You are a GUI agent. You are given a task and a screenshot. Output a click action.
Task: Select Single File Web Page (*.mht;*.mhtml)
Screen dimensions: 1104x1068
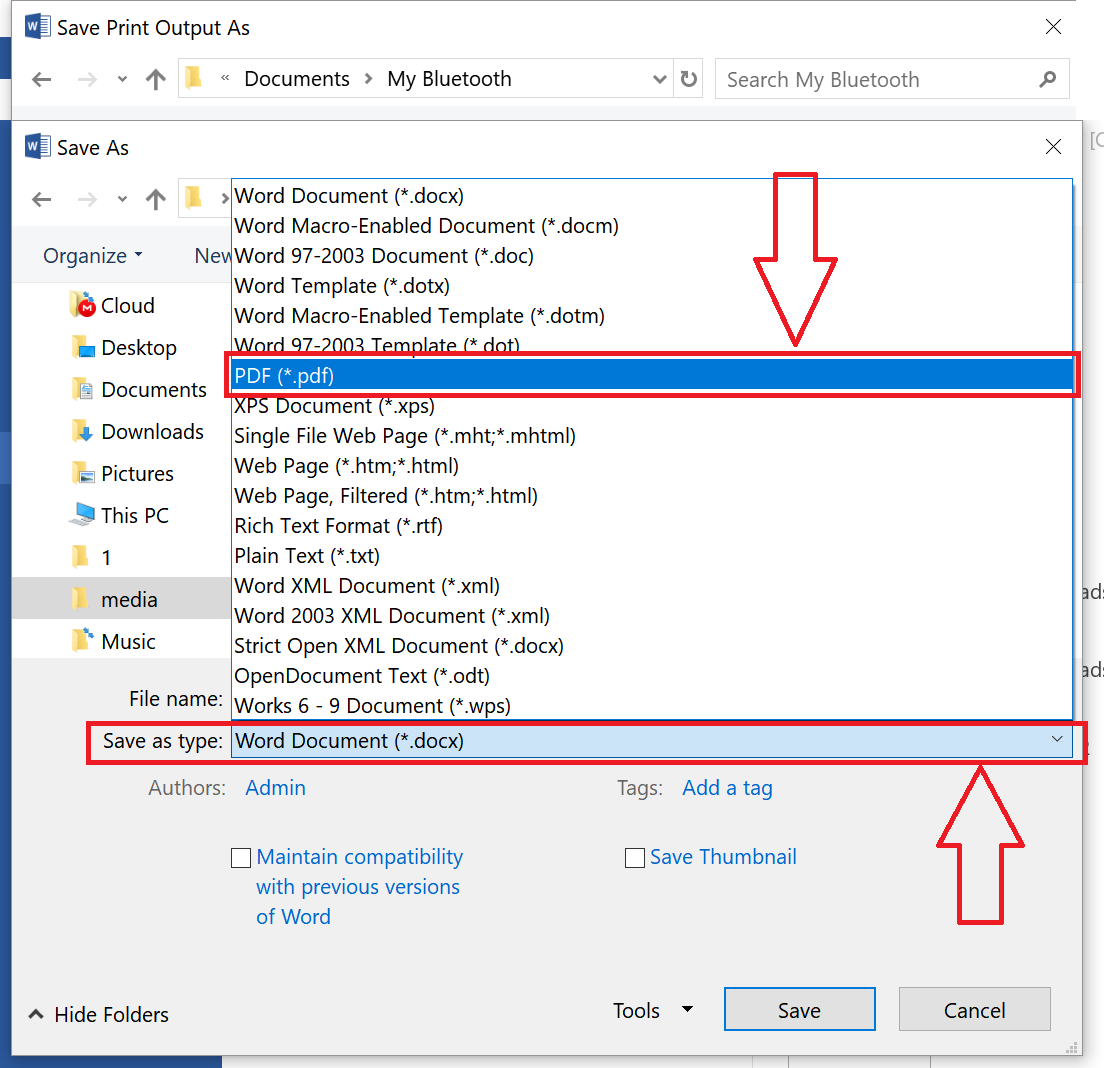652,436
